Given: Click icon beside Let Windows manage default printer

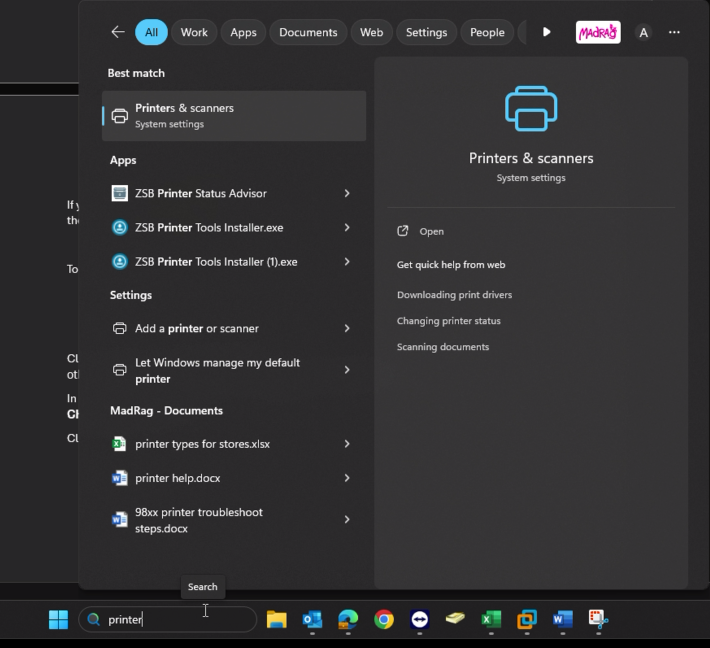Looking at the screenshot, I should (120, 370).
